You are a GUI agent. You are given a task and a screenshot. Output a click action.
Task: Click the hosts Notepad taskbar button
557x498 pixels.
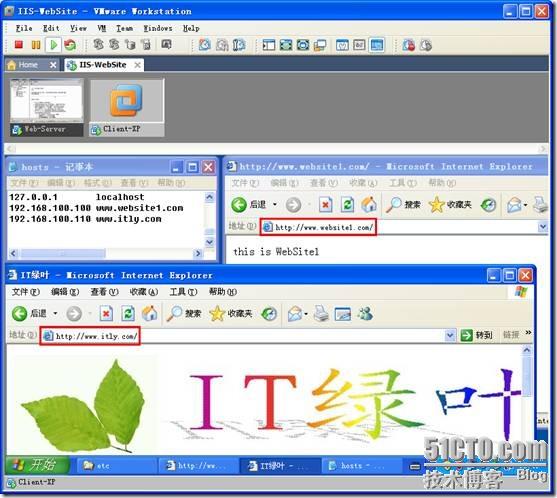pos(362,466)
